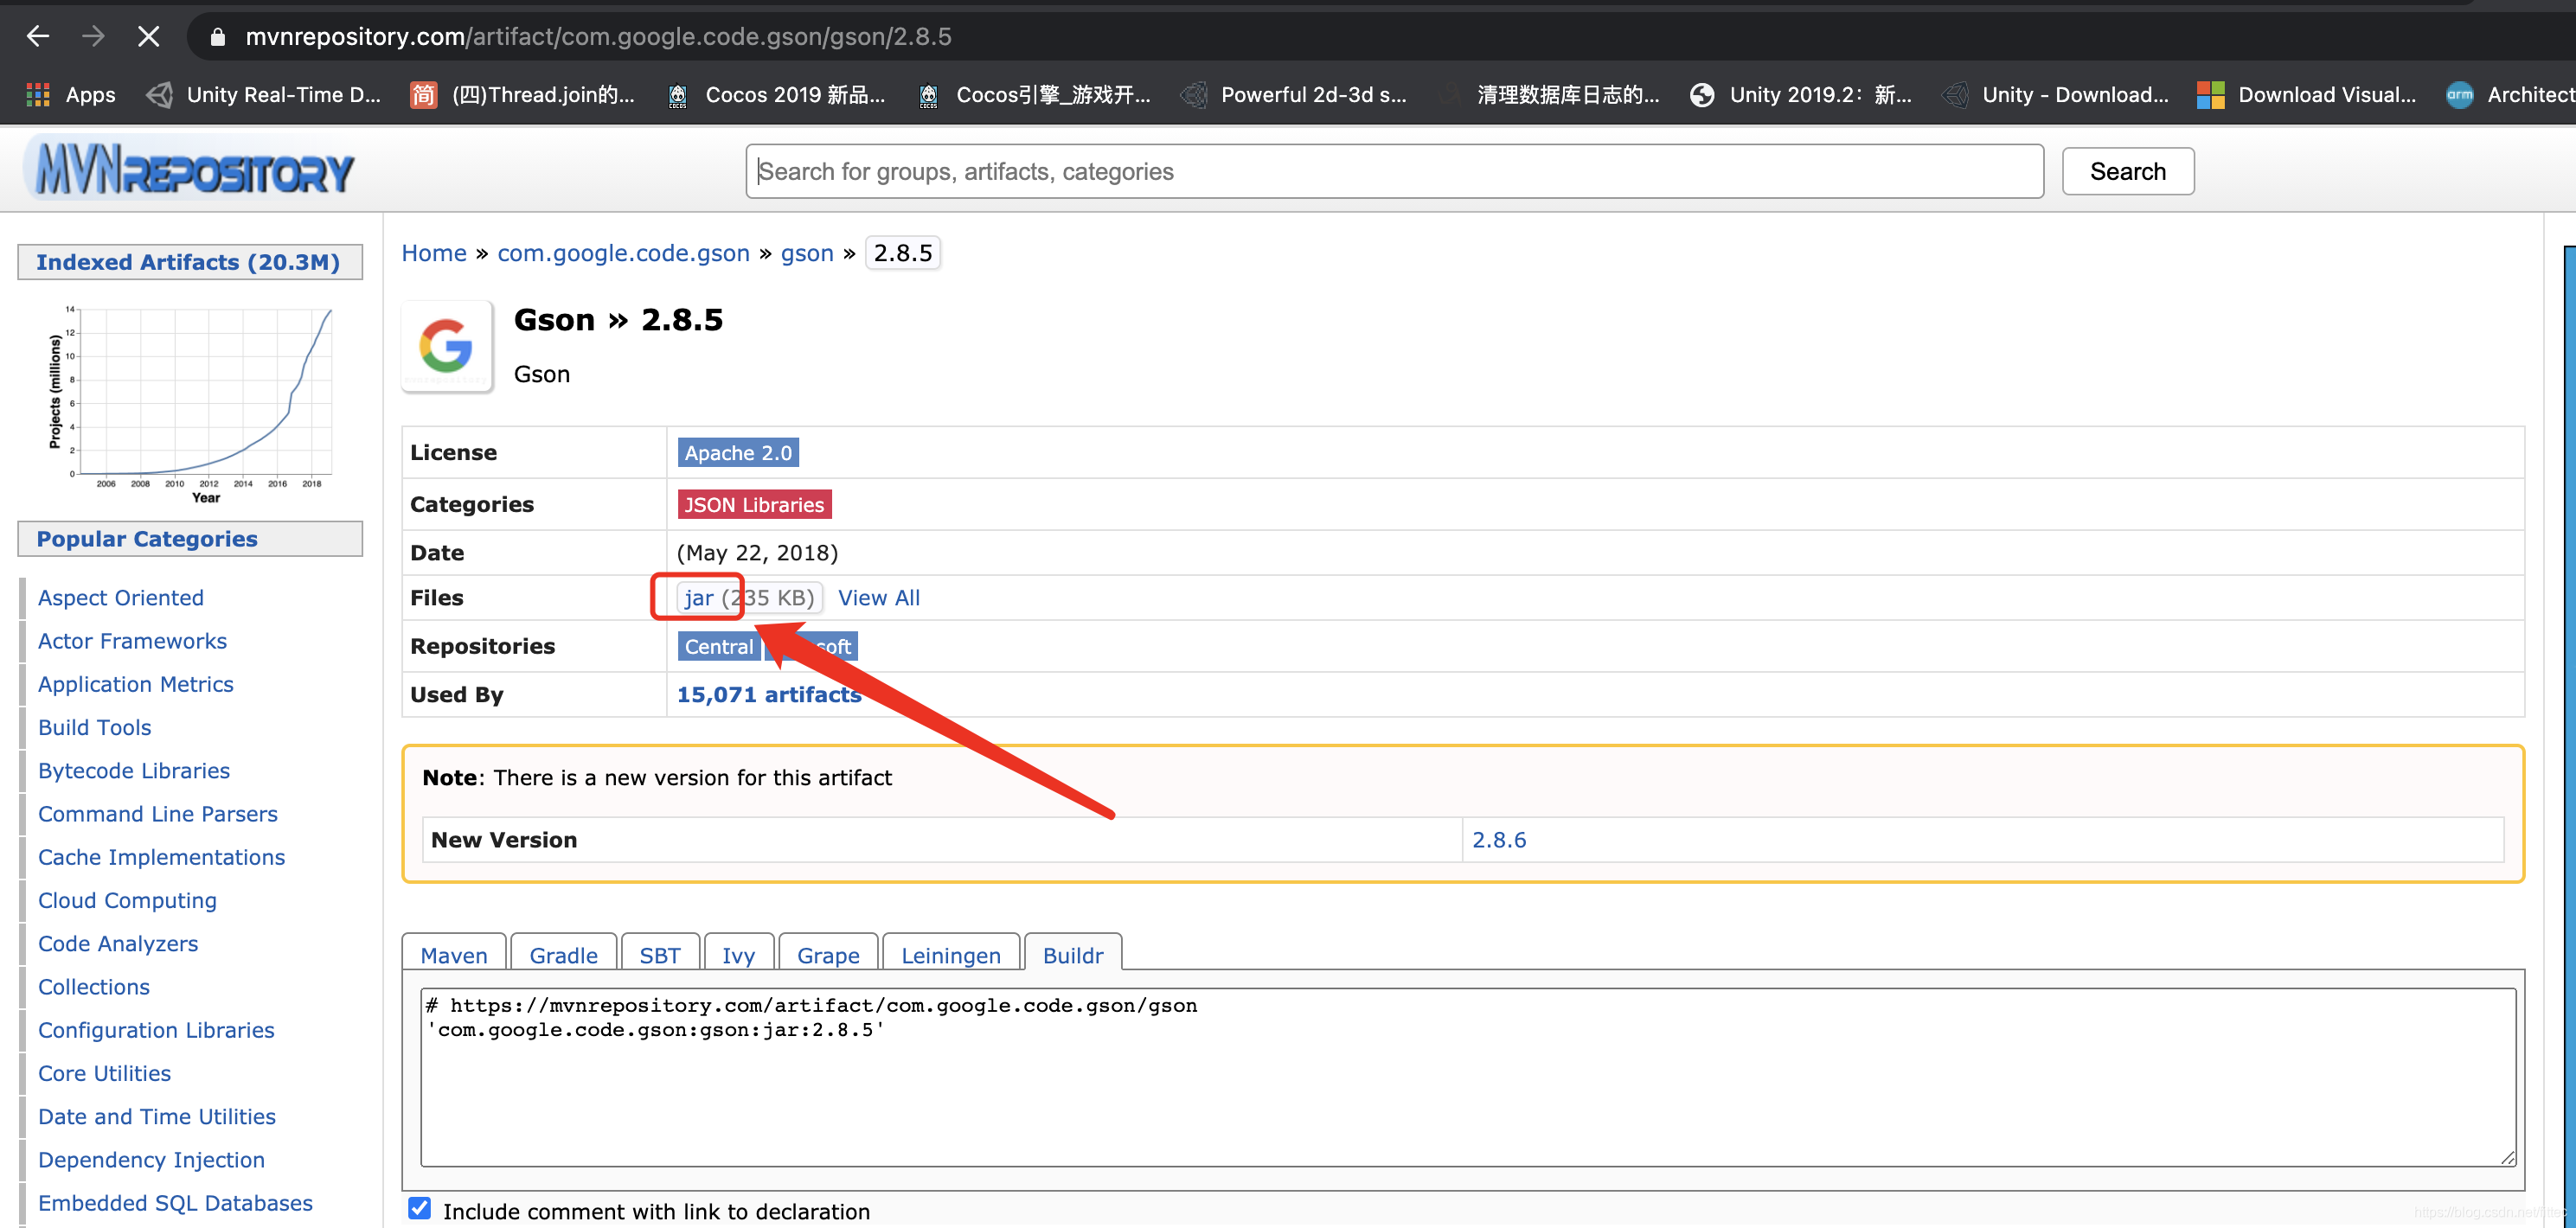This screenshot has height=1228, width=2576.
Task: Open Dependency Injection category
Action: click(x=151, y=1160)
